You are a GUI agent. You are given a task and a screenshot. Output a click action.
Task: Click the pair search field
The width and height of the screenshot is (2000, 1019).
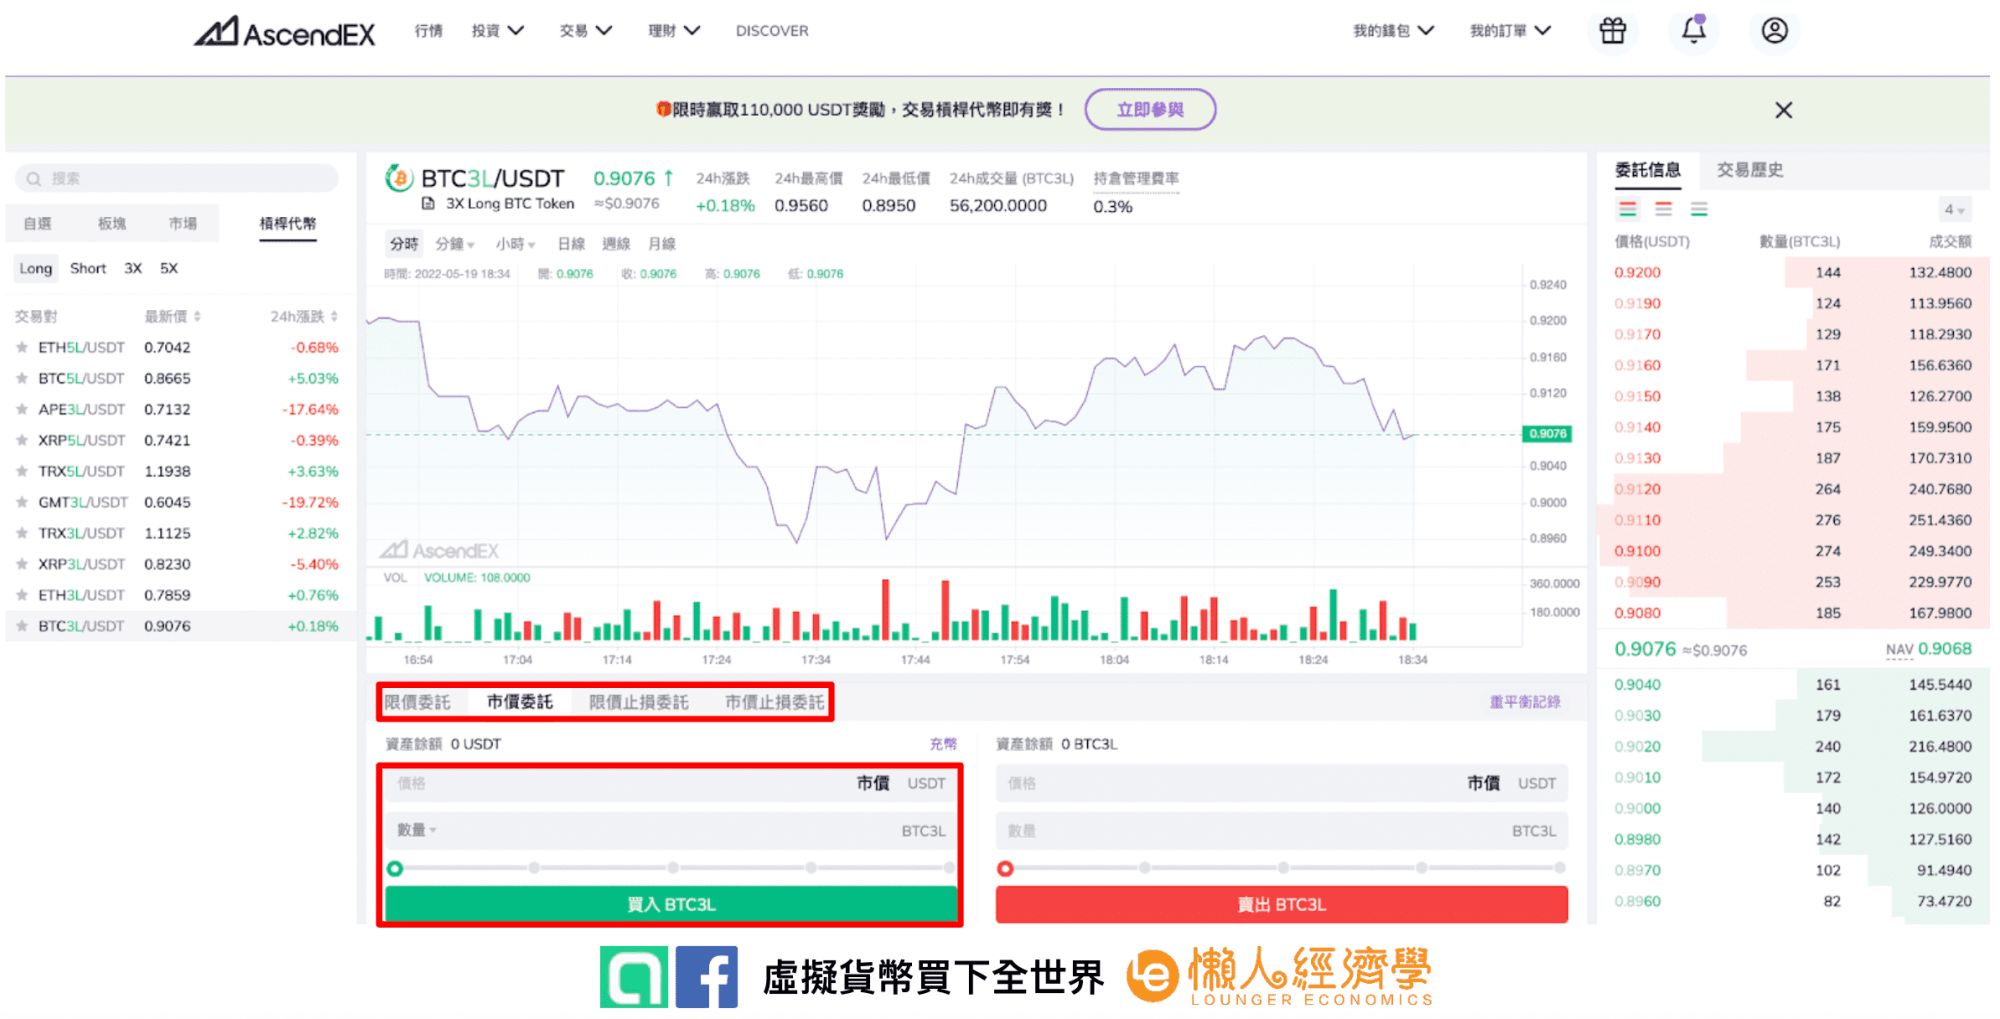pyautogui.click(x=177, y=179)
